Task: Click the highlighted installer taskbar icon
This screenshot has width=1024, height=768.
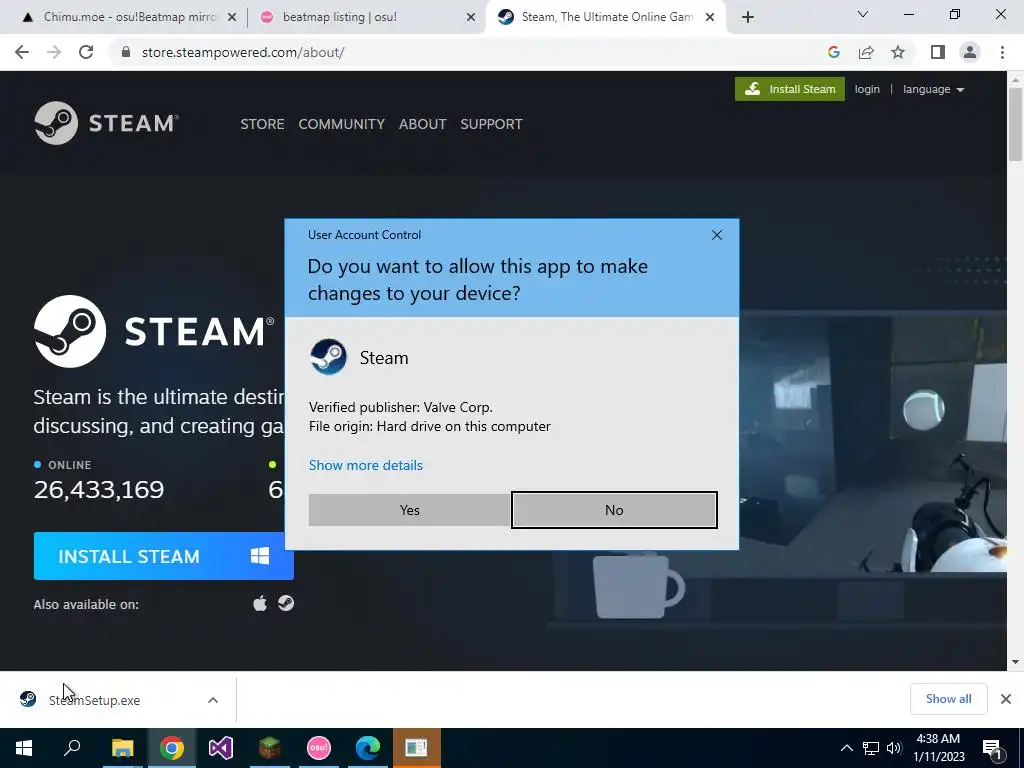Action: [416, 748]
